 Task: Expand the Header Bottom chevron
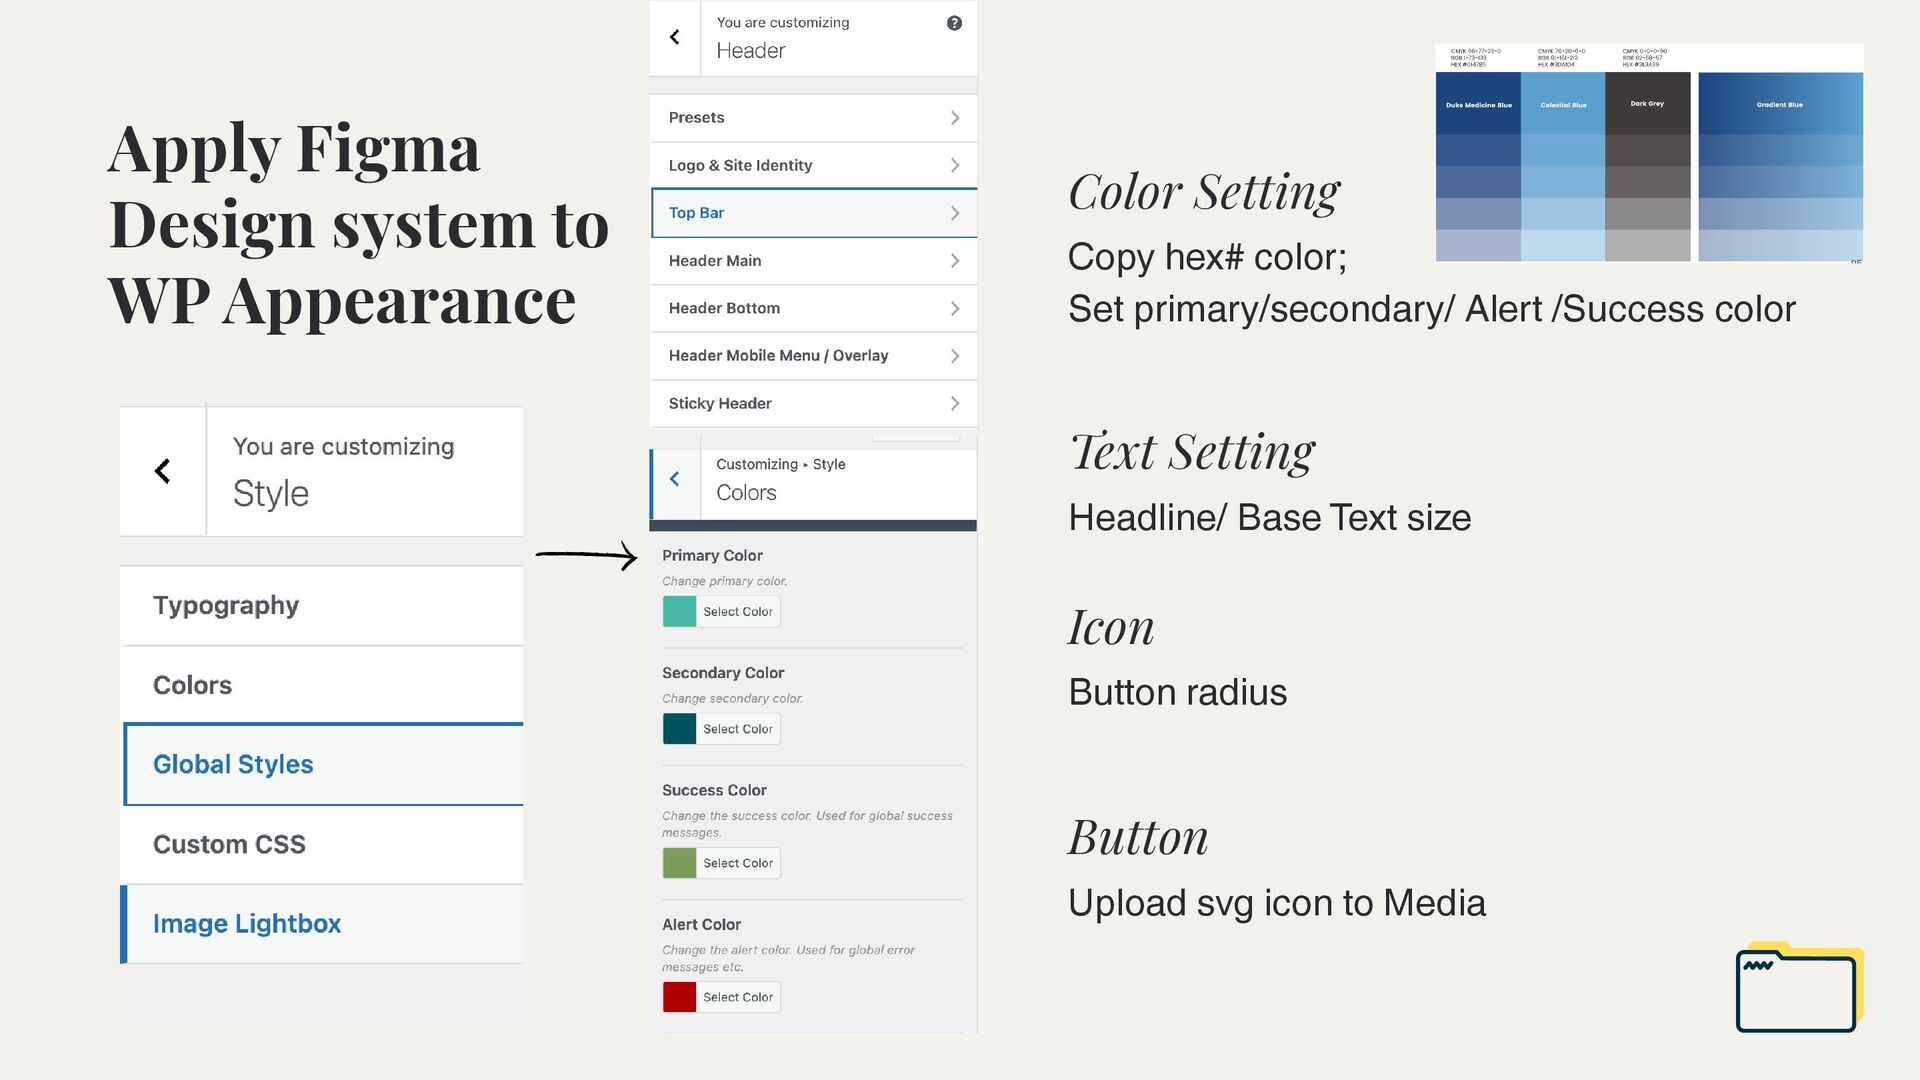coord(955,309)
